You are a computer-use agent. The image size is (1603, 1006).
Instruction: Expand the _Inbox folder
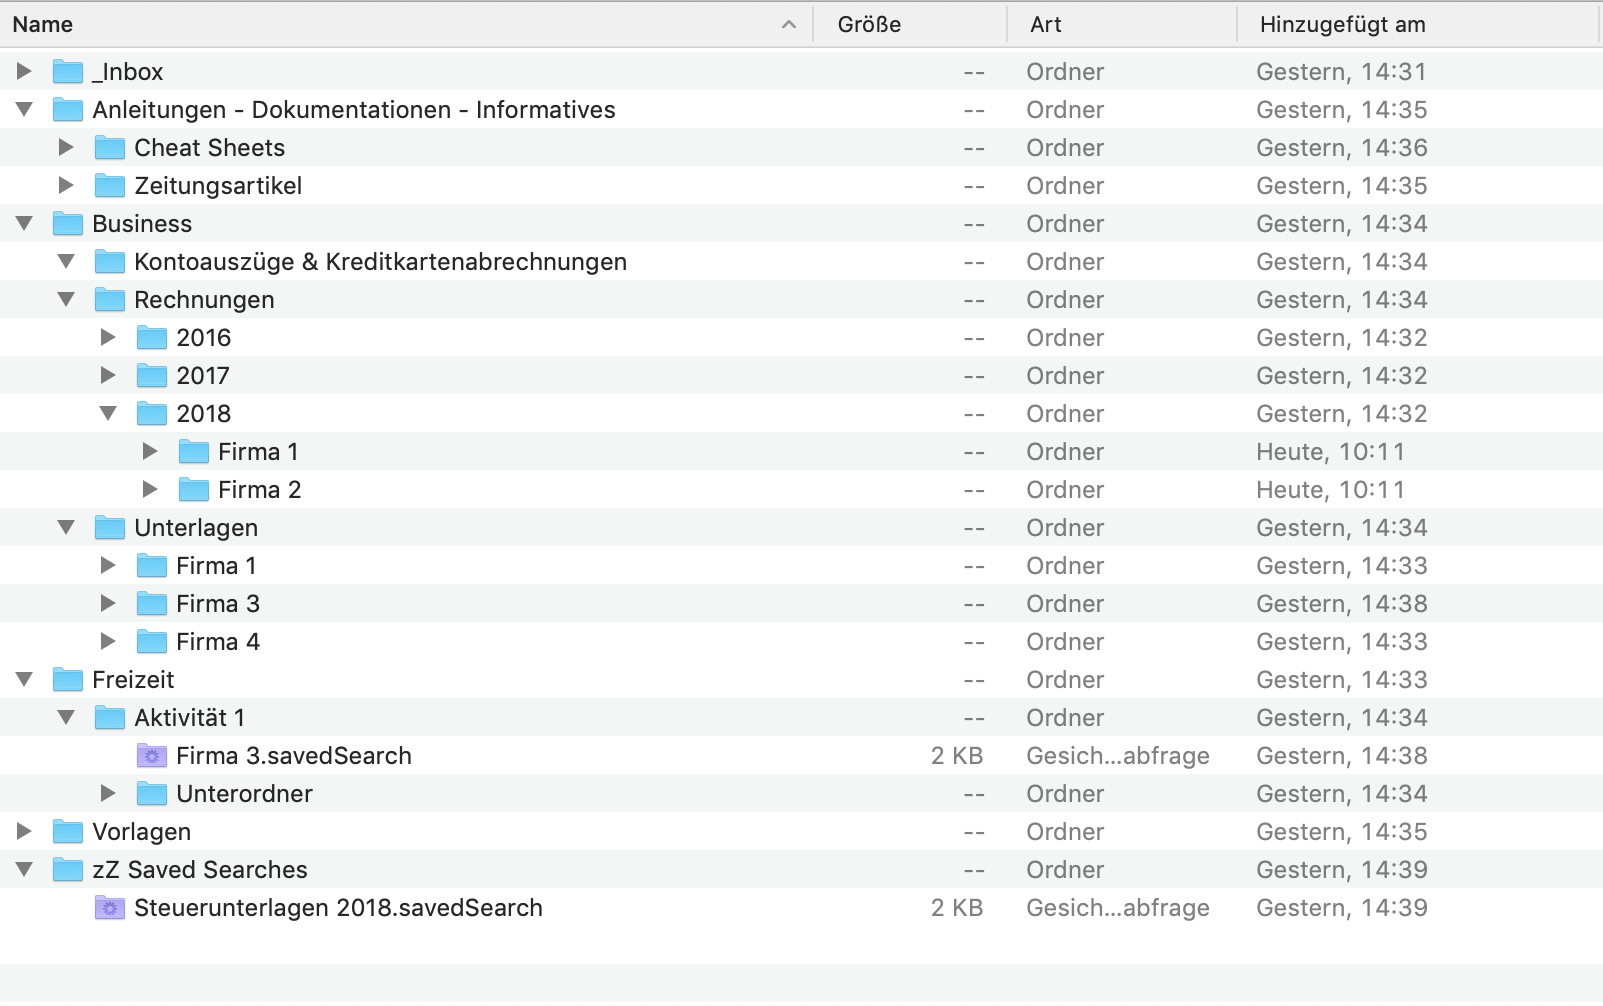click(x=24, y=72)
